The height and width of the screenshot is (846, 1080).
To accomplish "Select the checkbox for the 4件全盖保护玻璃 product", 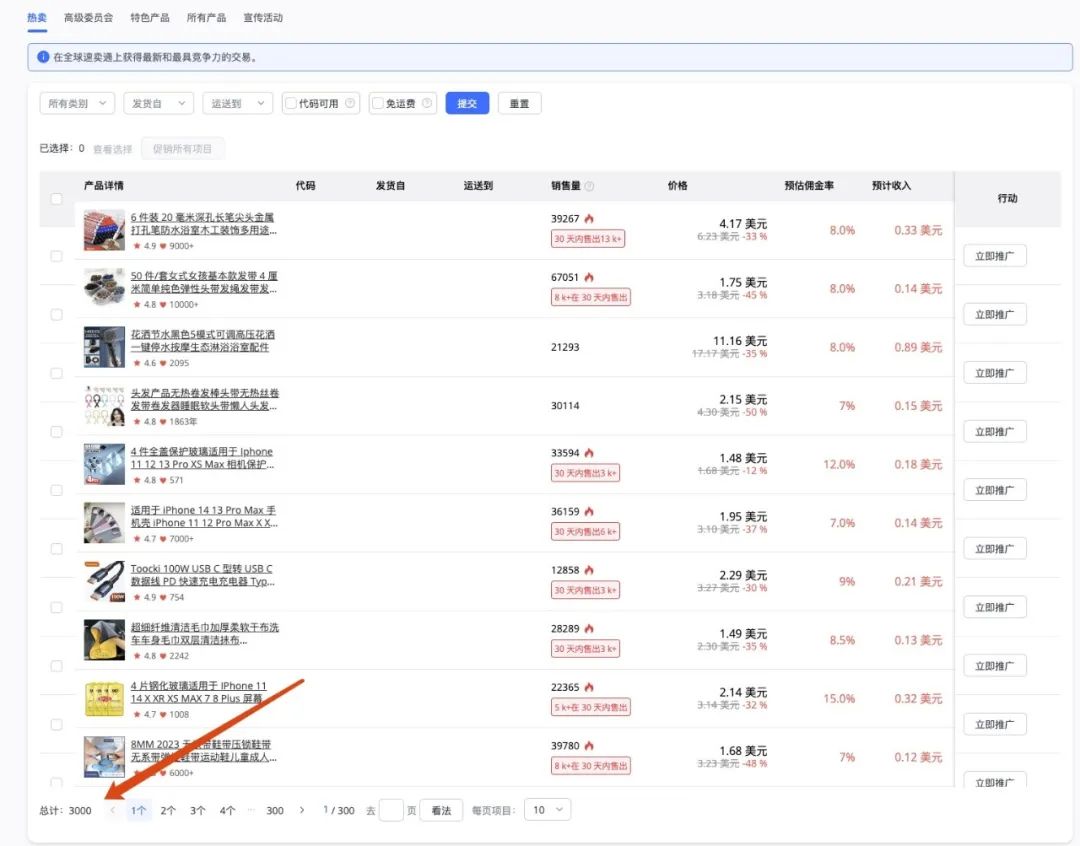I will (x=56, y=491).
